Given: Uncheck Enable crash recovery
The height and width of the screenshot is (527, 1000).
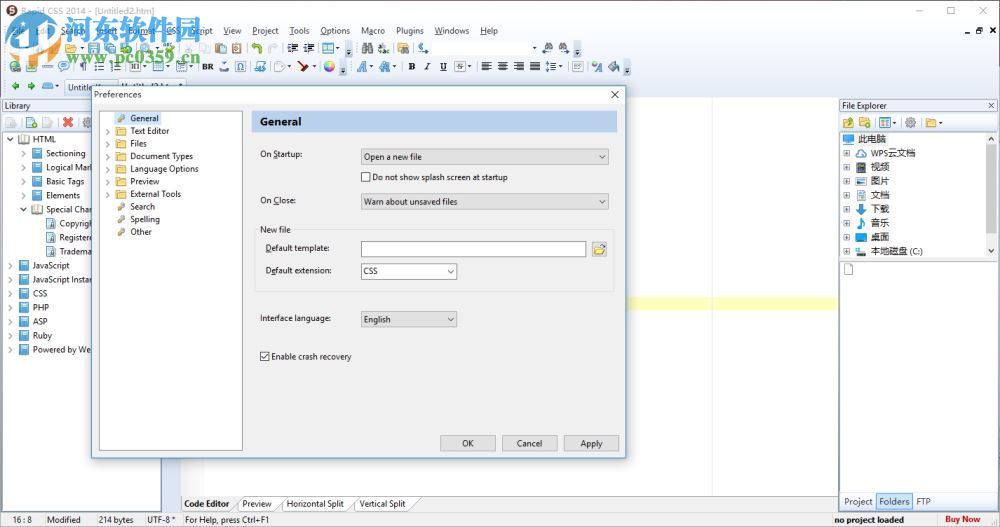Looking at the screenshot, I should (x=265, y=357).
